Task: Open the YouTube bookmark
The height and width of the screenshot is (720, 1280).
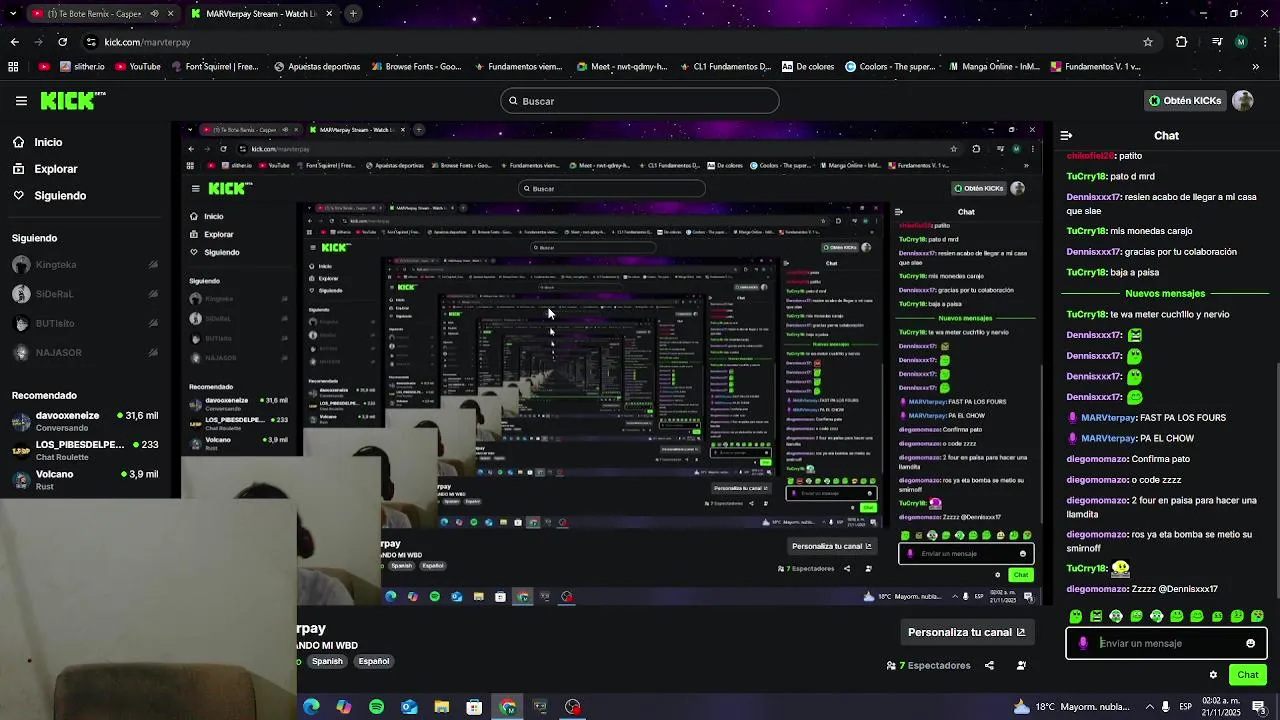Action: 138,67
